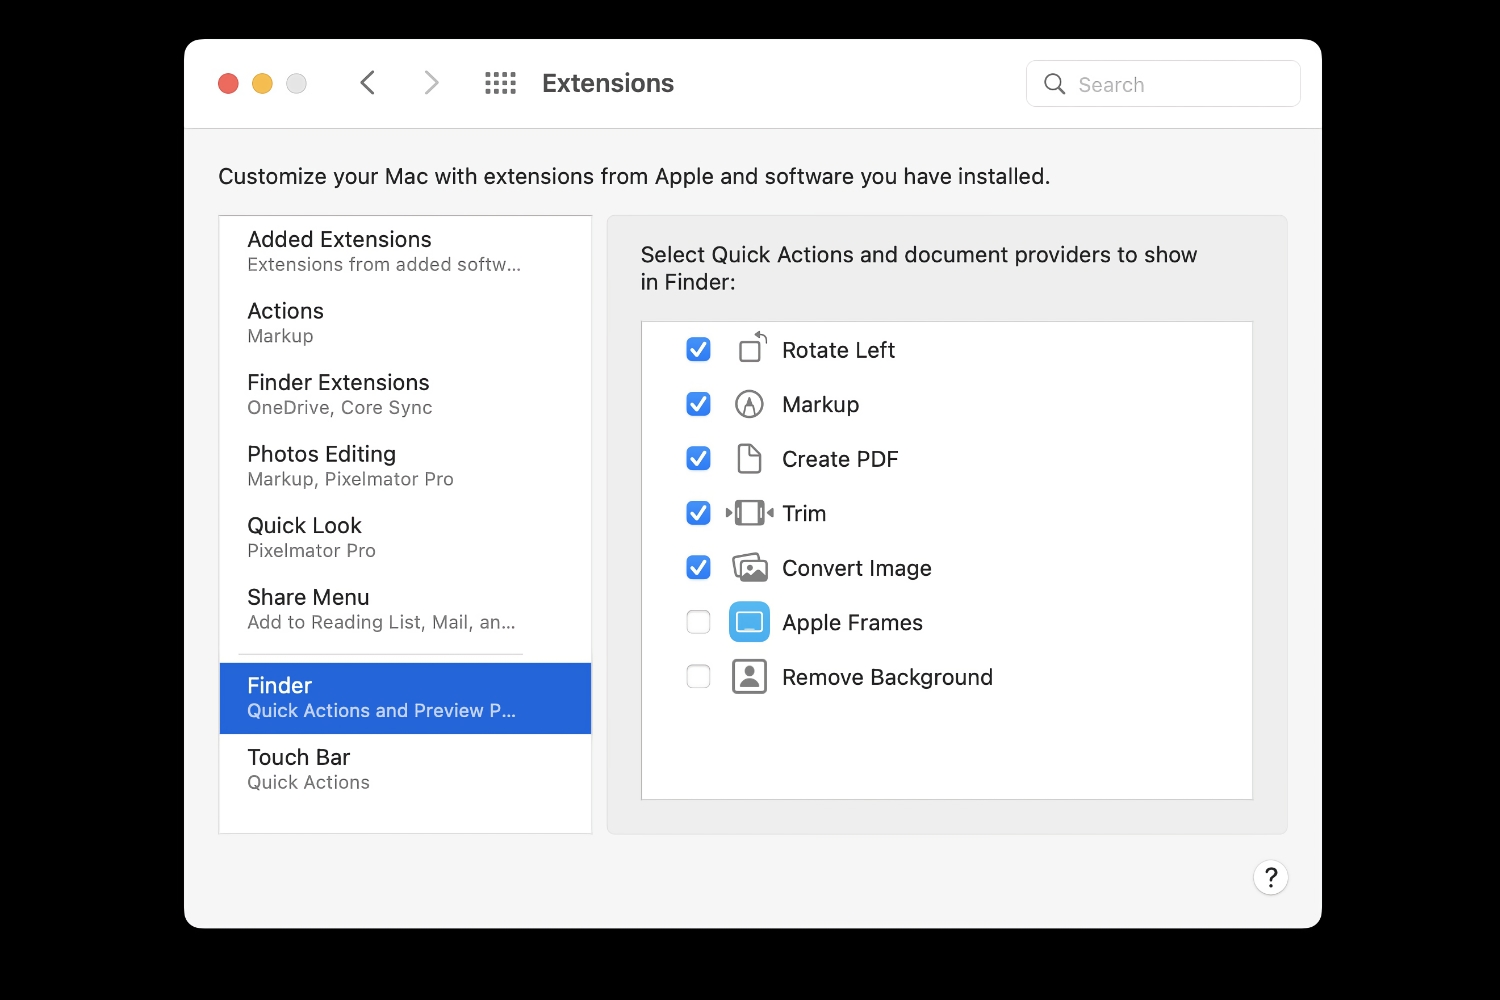Uncheck the Convert Image checkbox
This screenshot has width=1500, height=1000.
pos(698,568)
